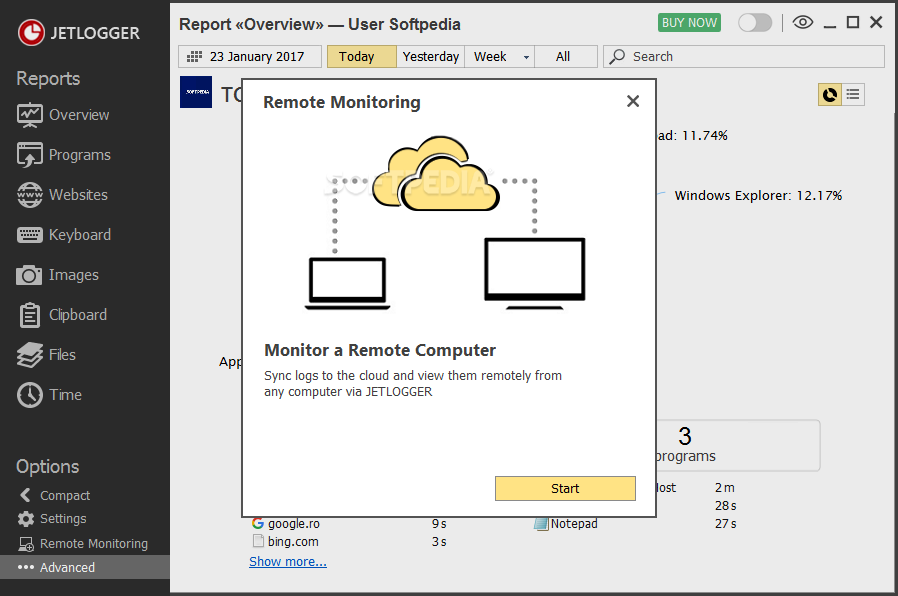
Task: Open the 23 January 2017 date picker
Action: (x=250, y=57)
